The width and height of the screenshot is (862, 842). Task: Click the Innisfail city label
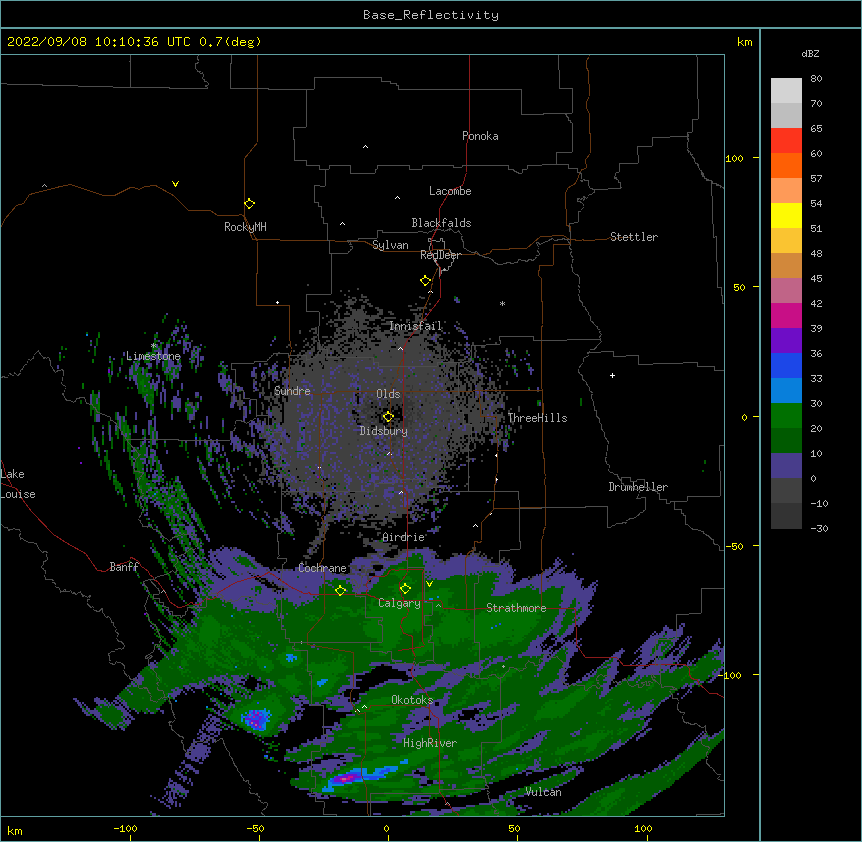(x=415, y=326)
